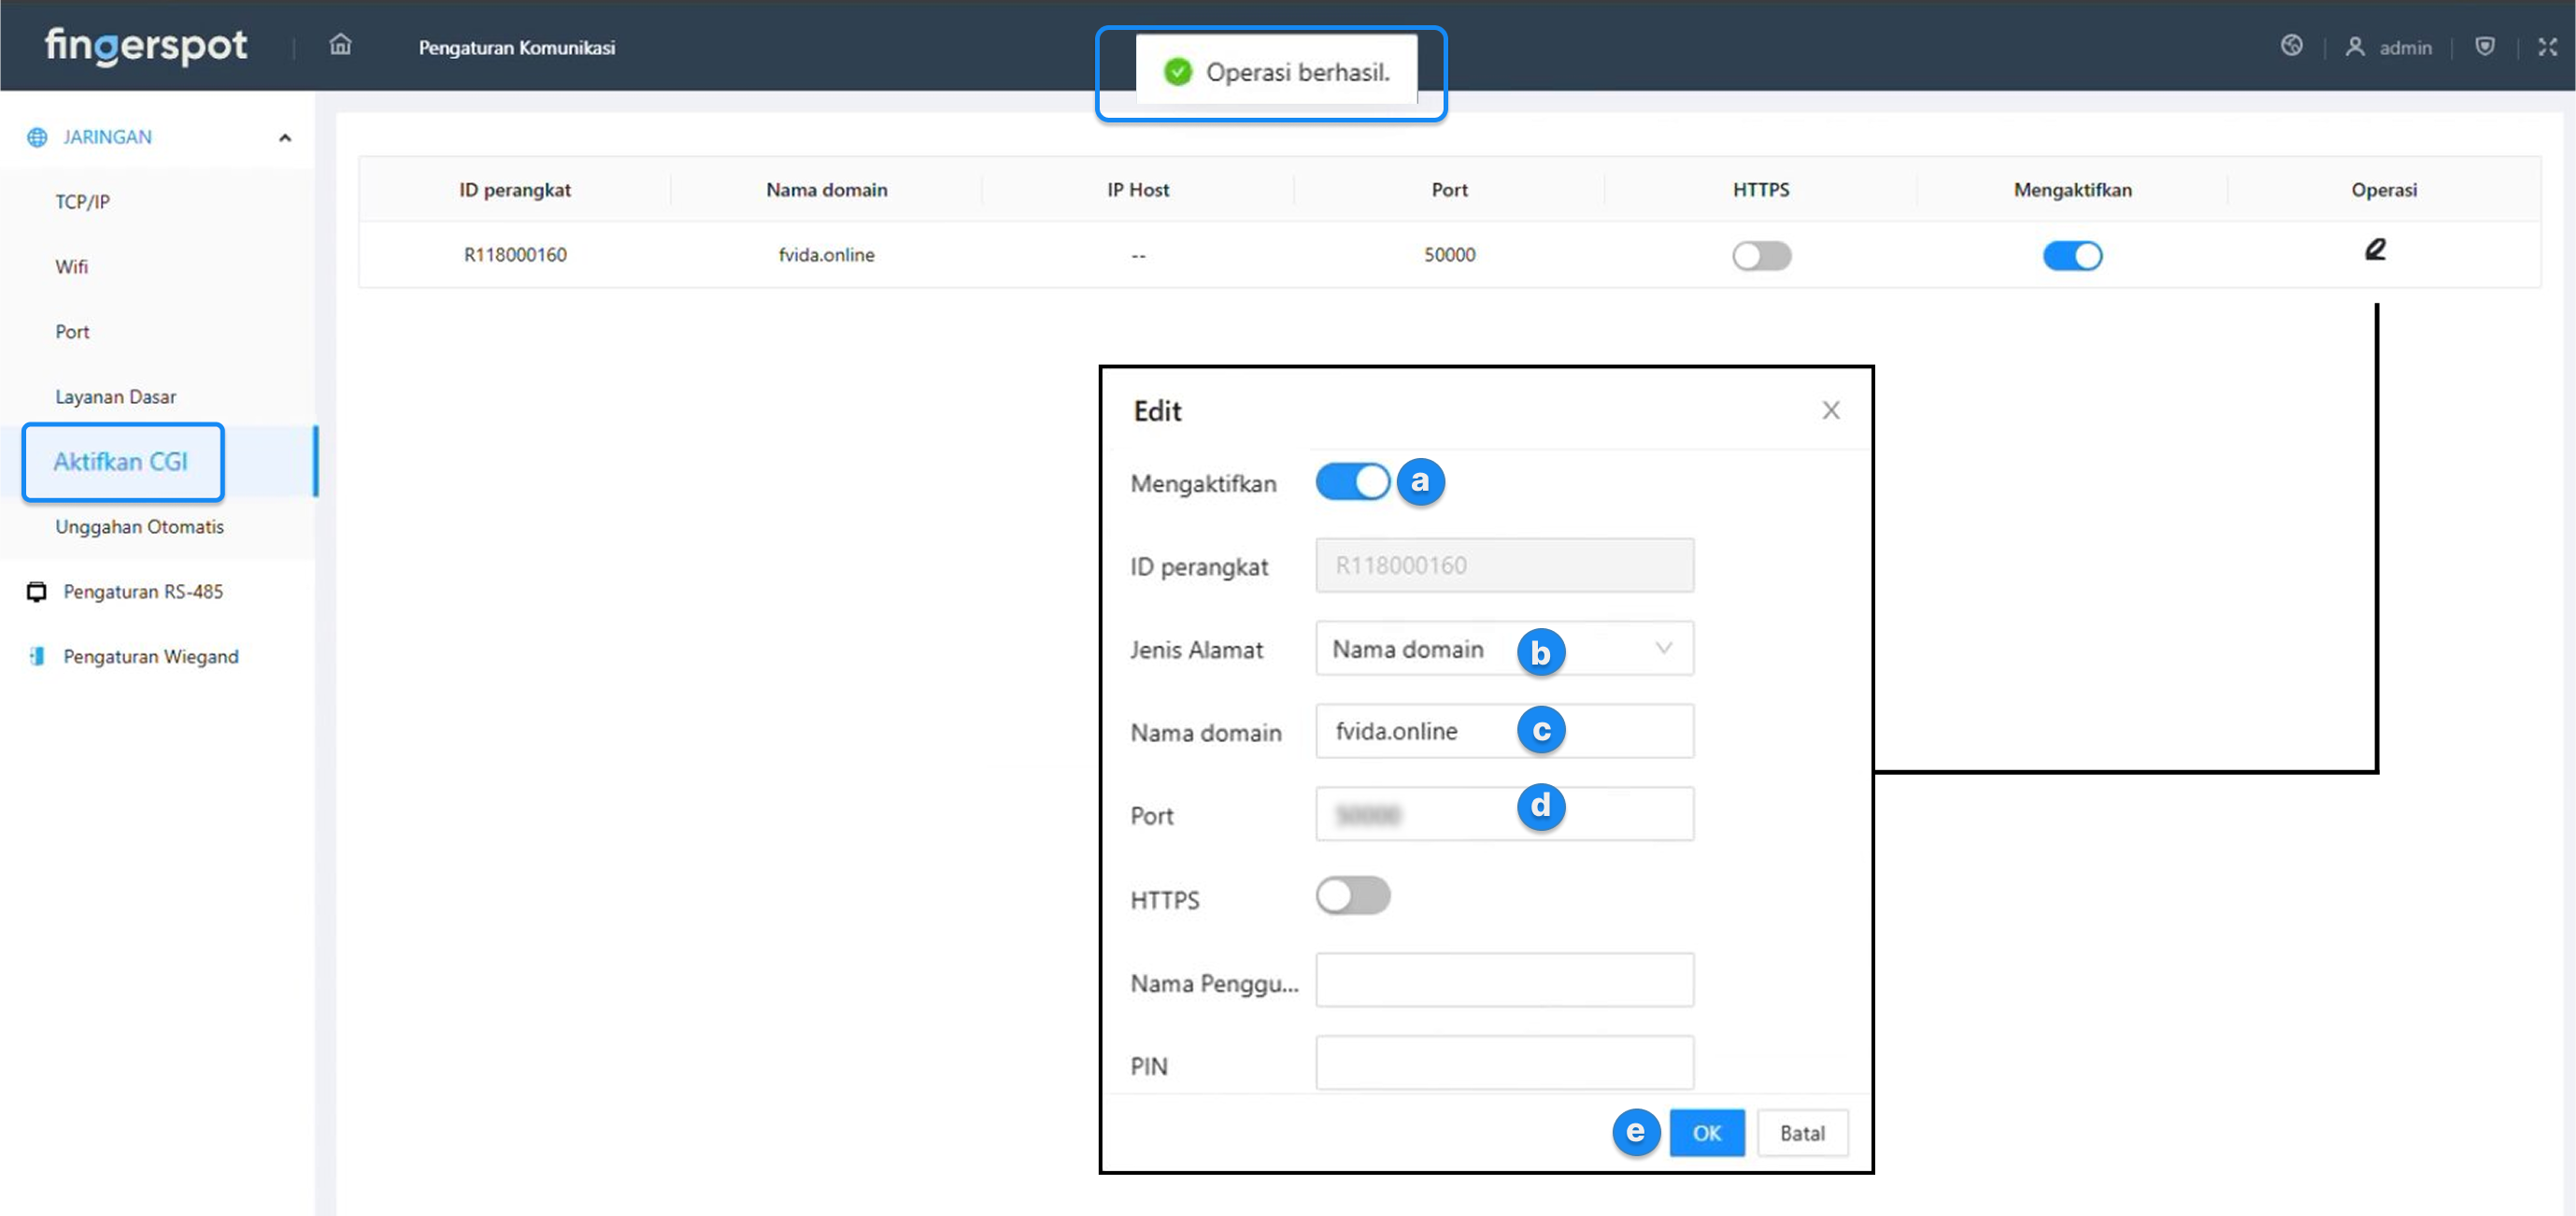Open the language globe icon in header

tap(2291, 46)
